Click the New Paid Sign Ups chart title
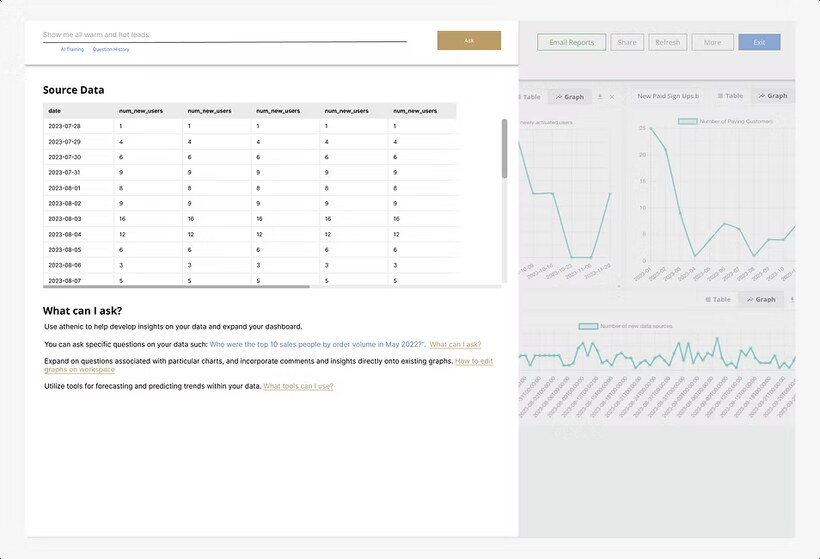 click(x=668, y=96)
